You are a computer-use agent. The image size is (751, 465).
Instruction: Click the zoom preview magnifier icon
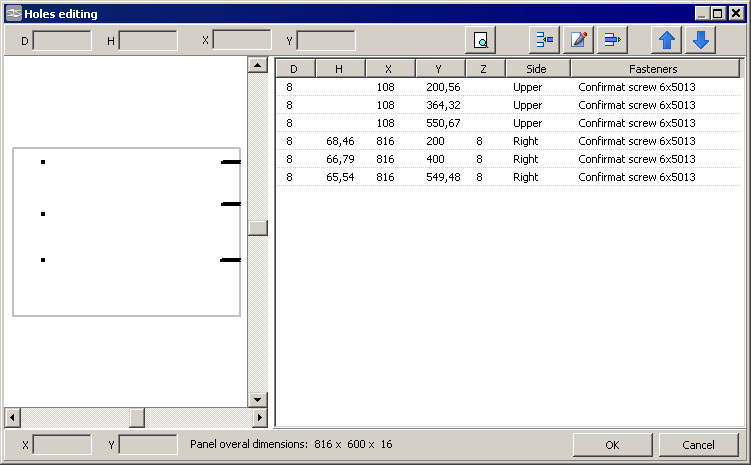(480, 40)
